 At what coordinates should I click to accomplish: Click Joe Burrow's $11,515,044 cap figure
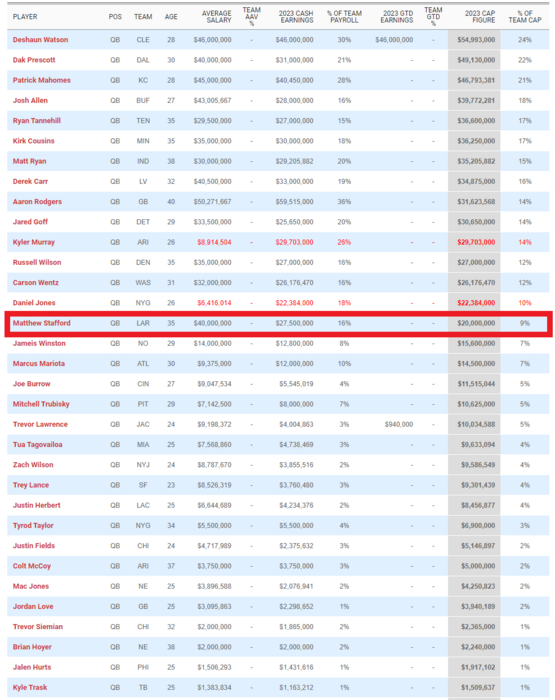click(x=476, y=383)
